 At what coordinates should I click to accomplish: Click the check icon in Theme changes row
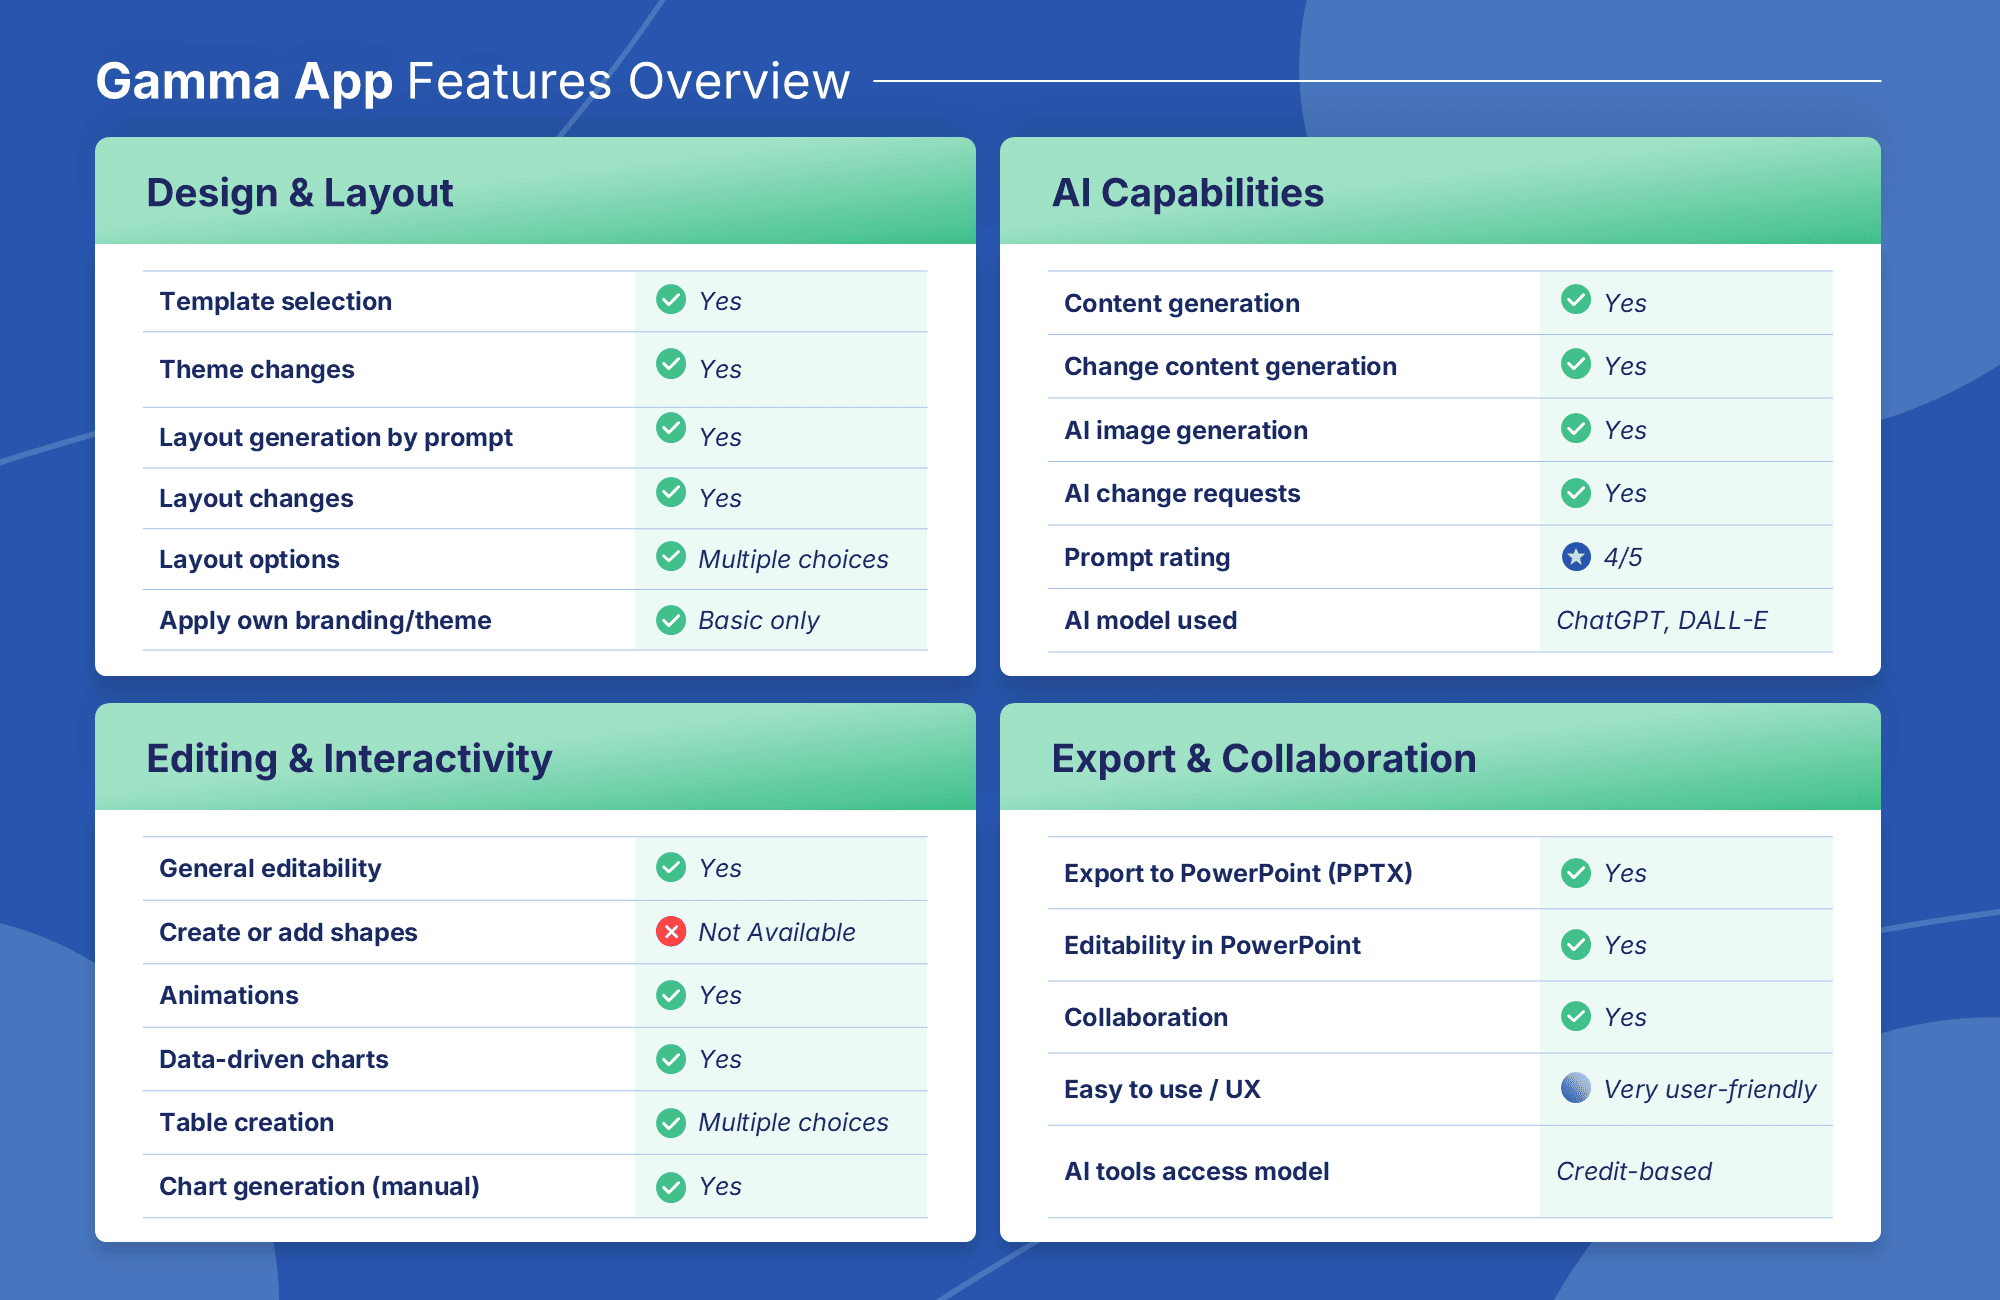pyautogui.click(x=671, y=363)
